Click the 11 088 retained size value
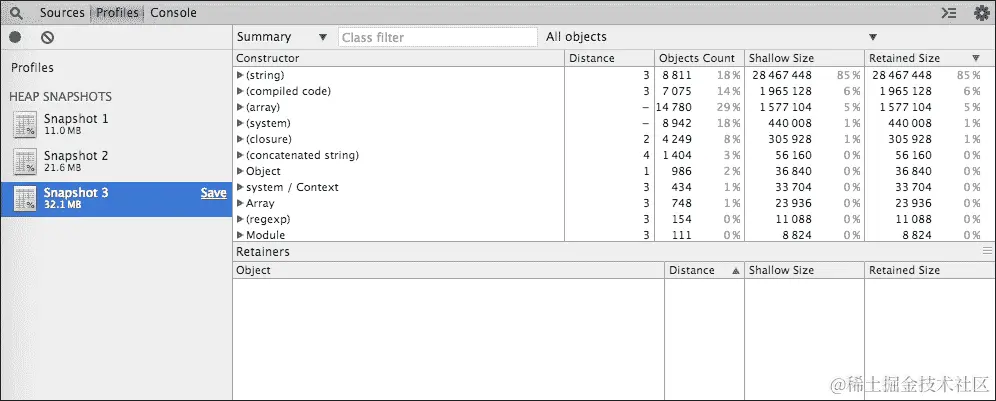The height and width of the screenshot is (401, 996). click(913, 219)
